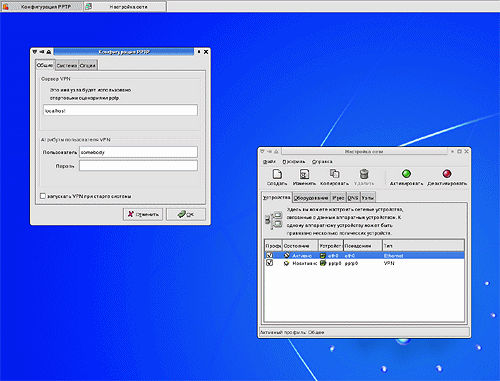Click the status icon in the ppp0 row

[286, 263]
